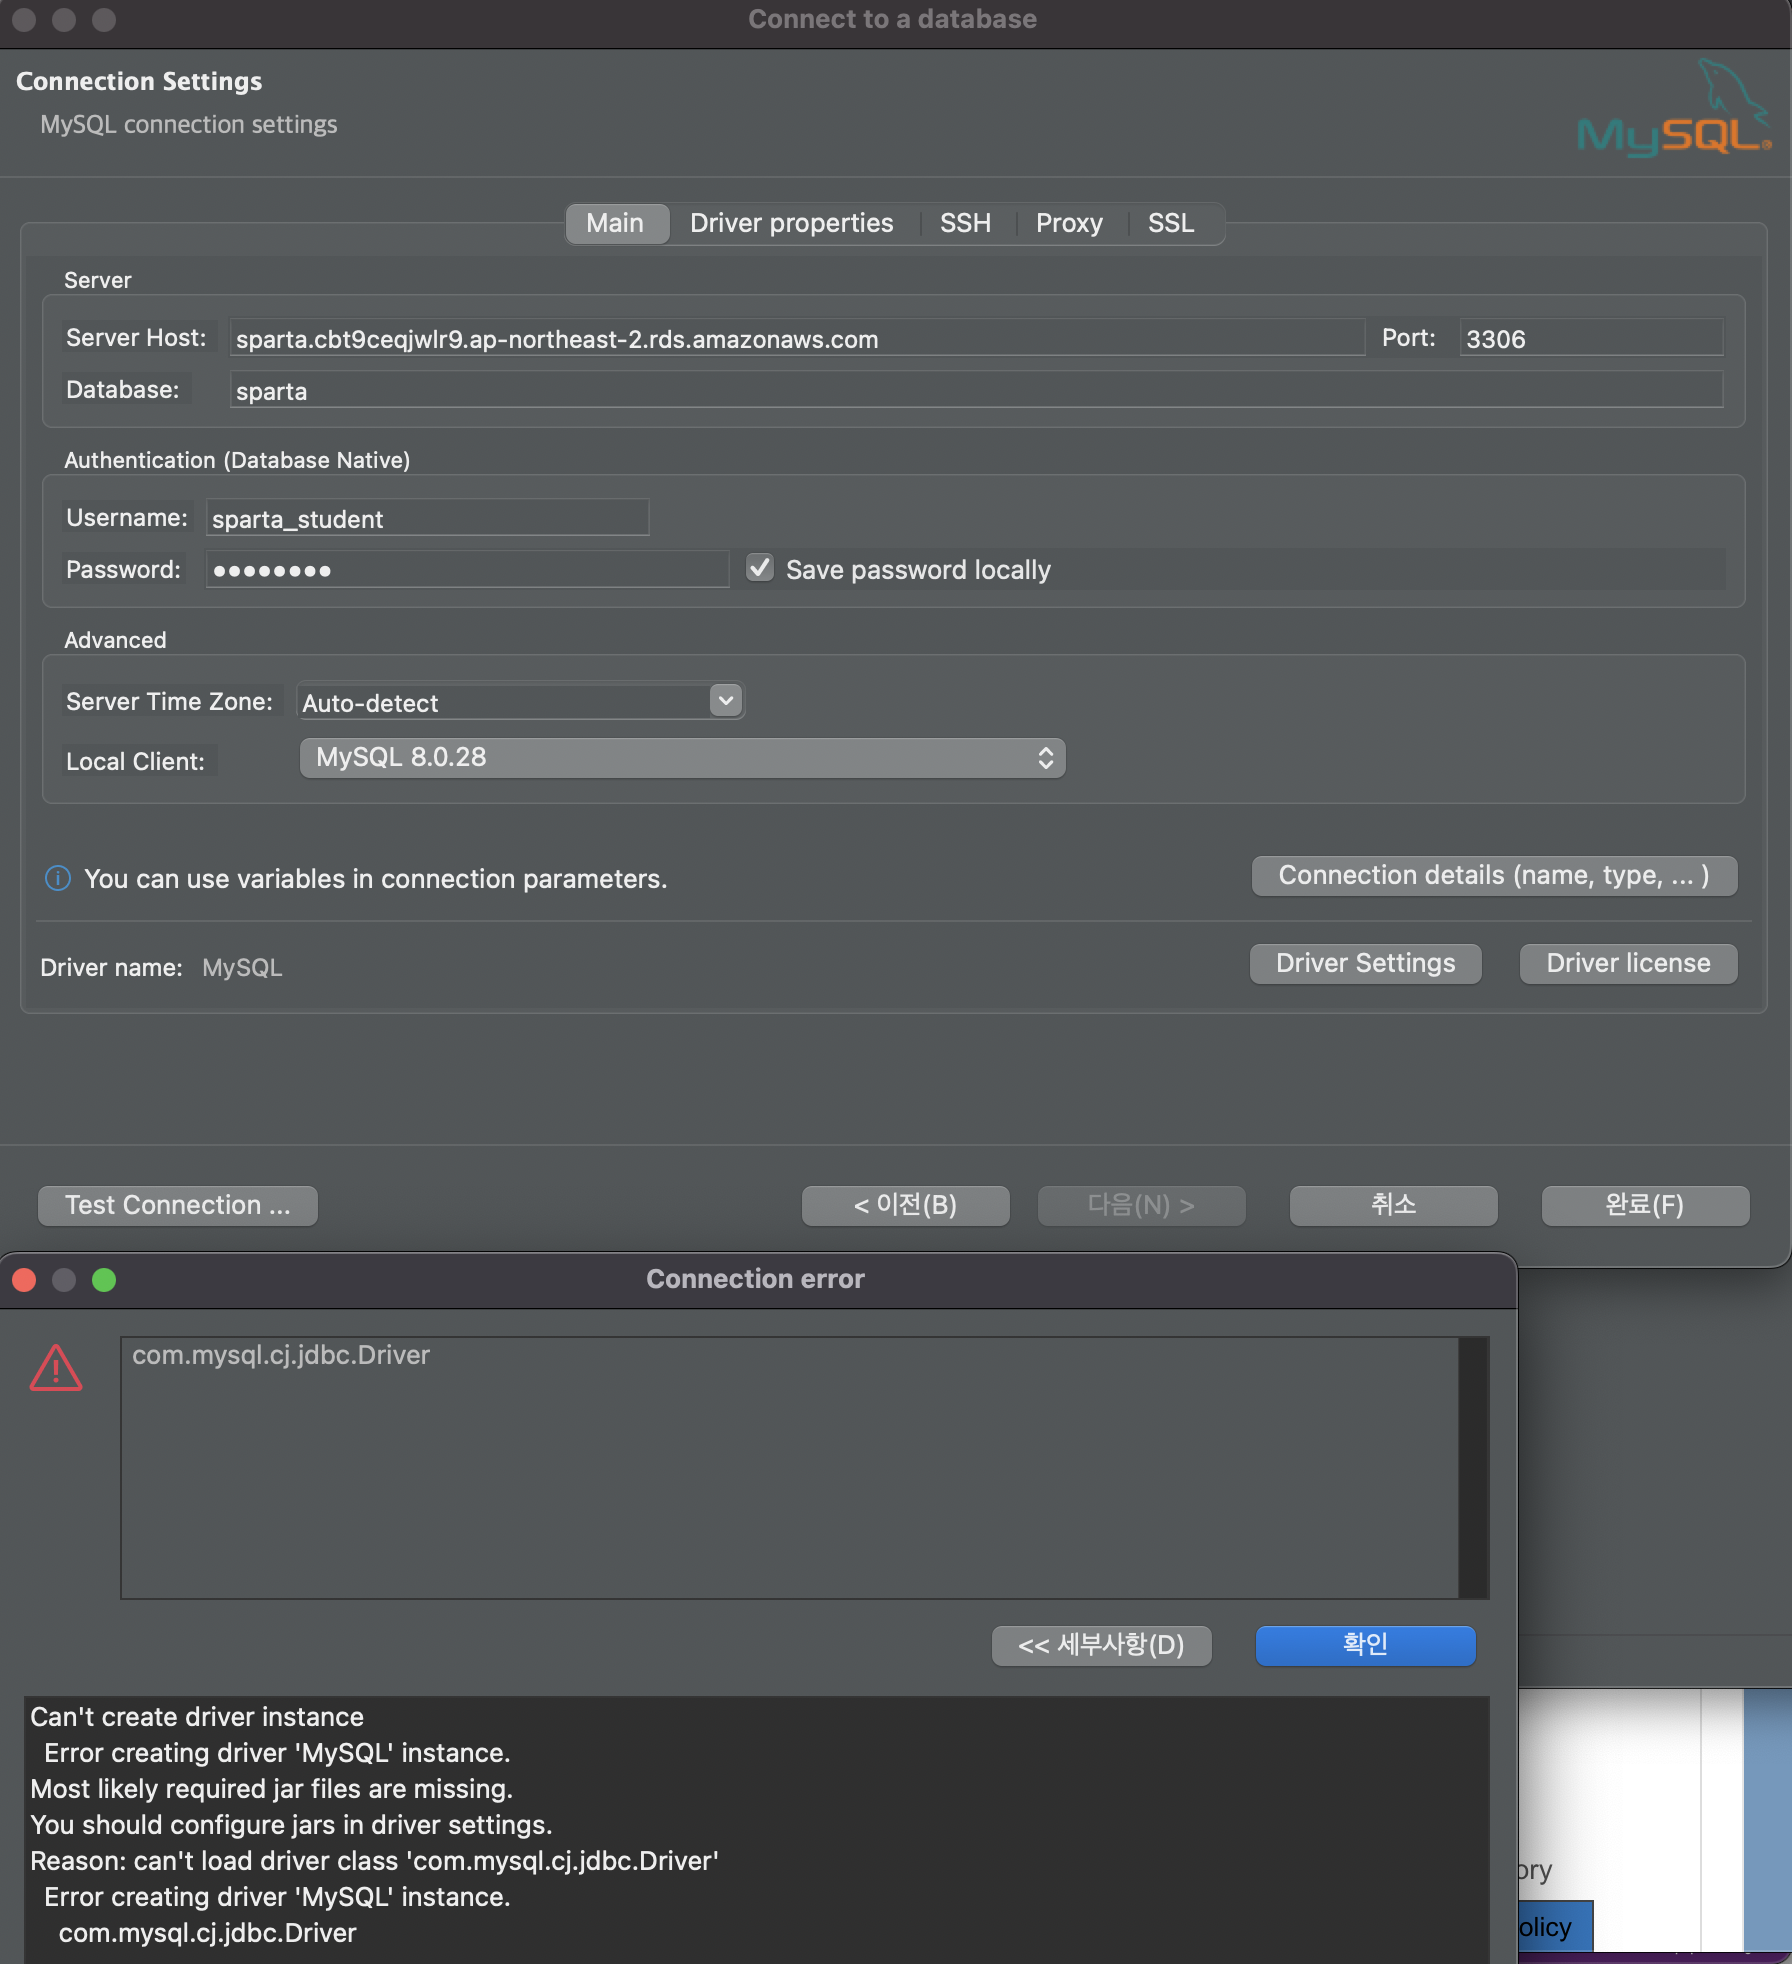
Task: Open the Driver properties tab
Action: (x=792, y=223)
